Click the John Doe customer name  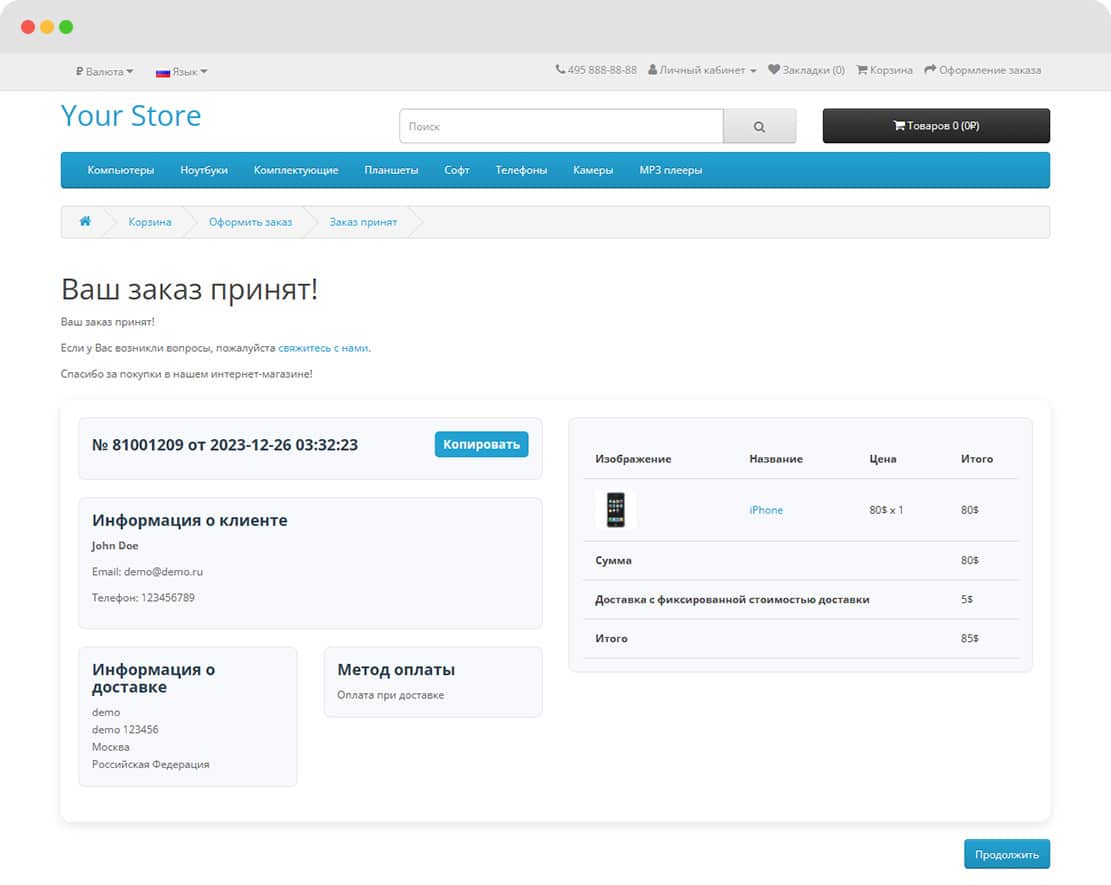[115, 546]
